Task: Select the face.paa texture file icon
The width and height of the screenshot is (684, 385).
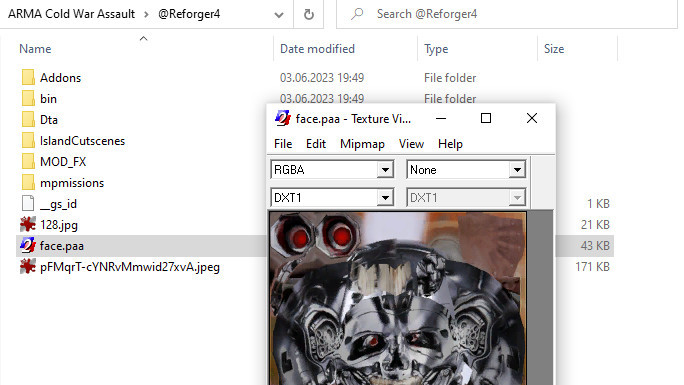Action: click(x=28, y=245)
